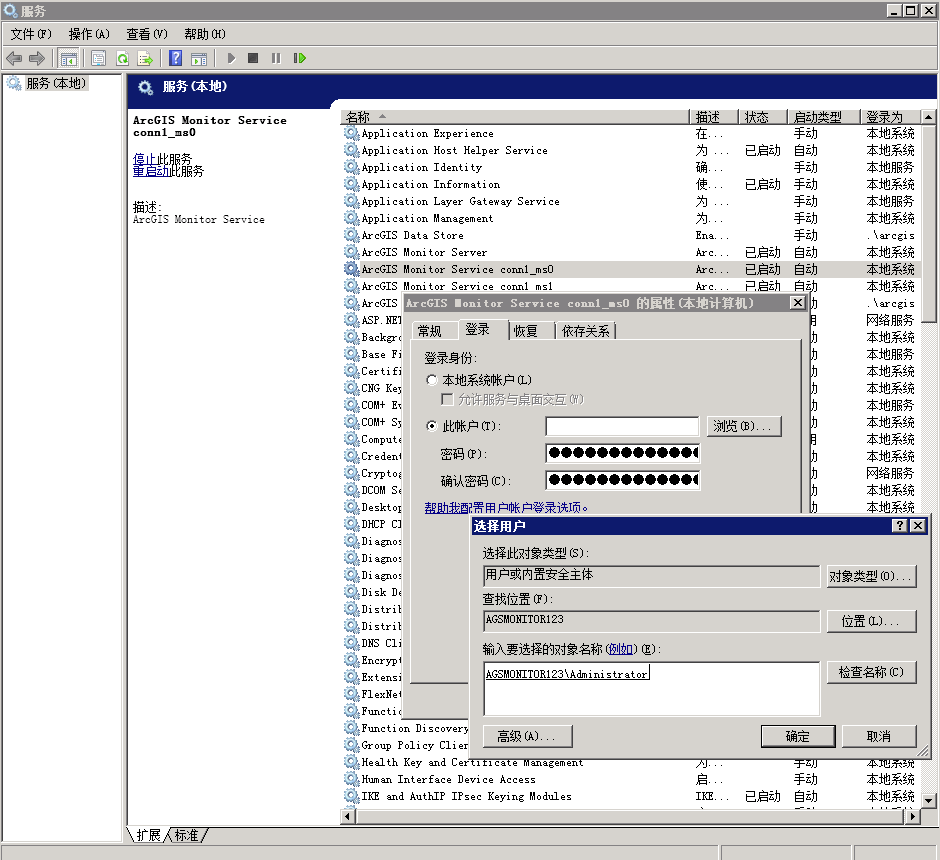Select the Application Host Helper Service row
The image size is (940, 860).
(x=630, y=150)
